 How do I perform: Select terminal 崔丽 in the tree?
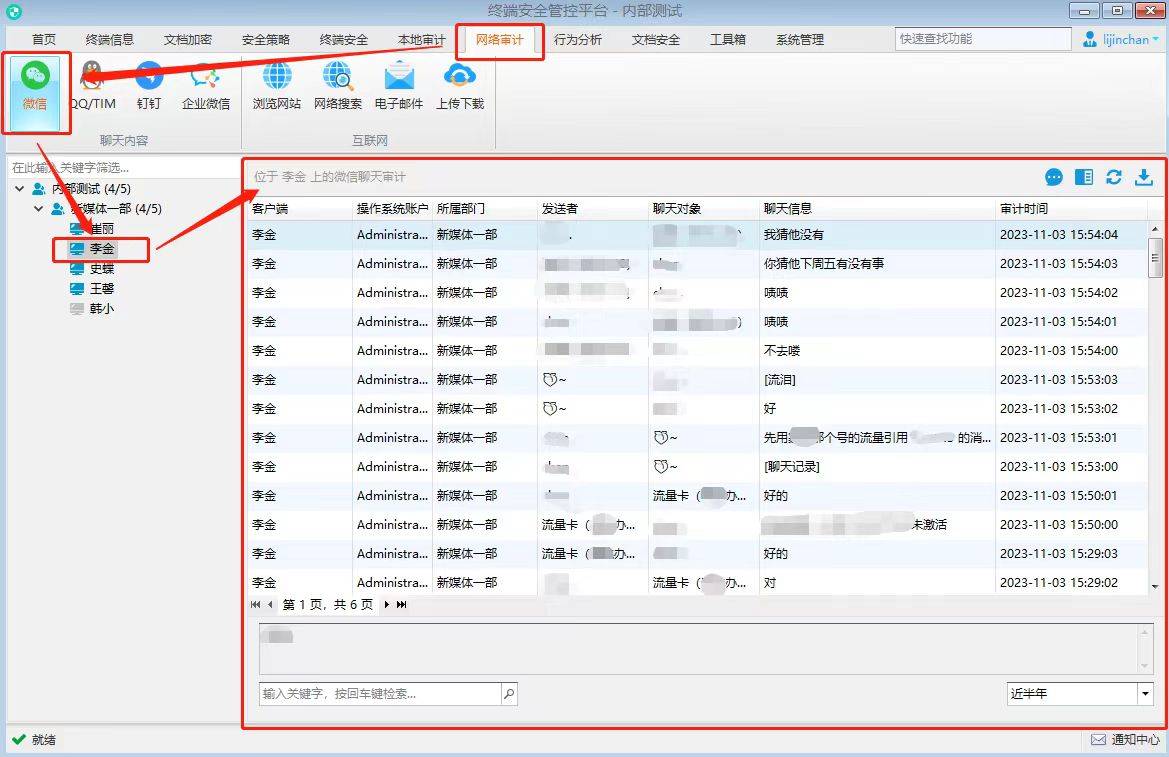coord(92,228)
